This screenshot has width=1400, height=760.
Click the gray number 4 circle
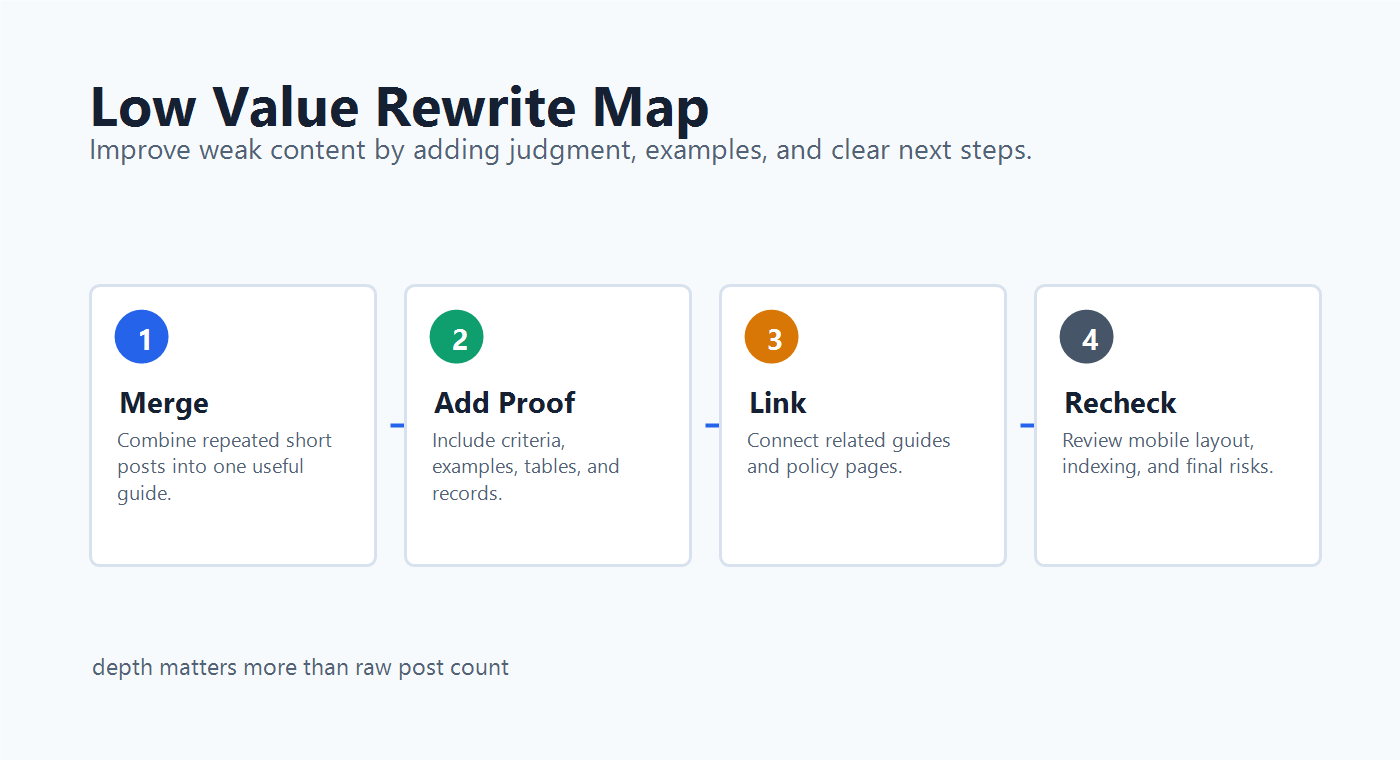point(1087,337)
